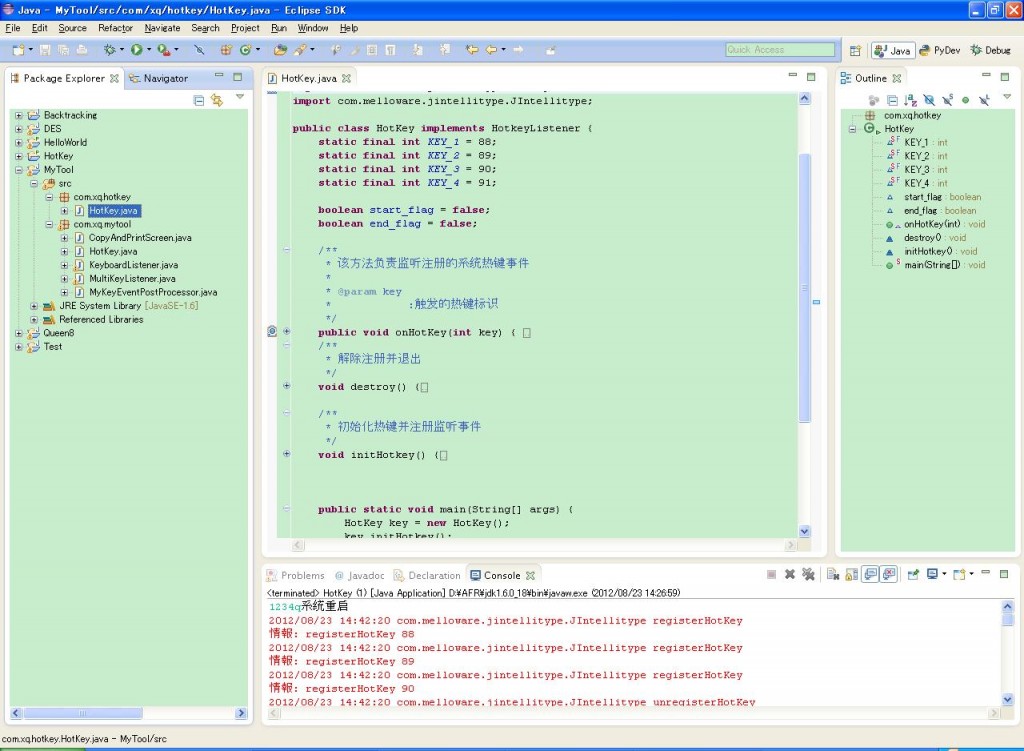Click the Quick Access search field
The width and height of the screenshot is (1024, 751).
780,50
